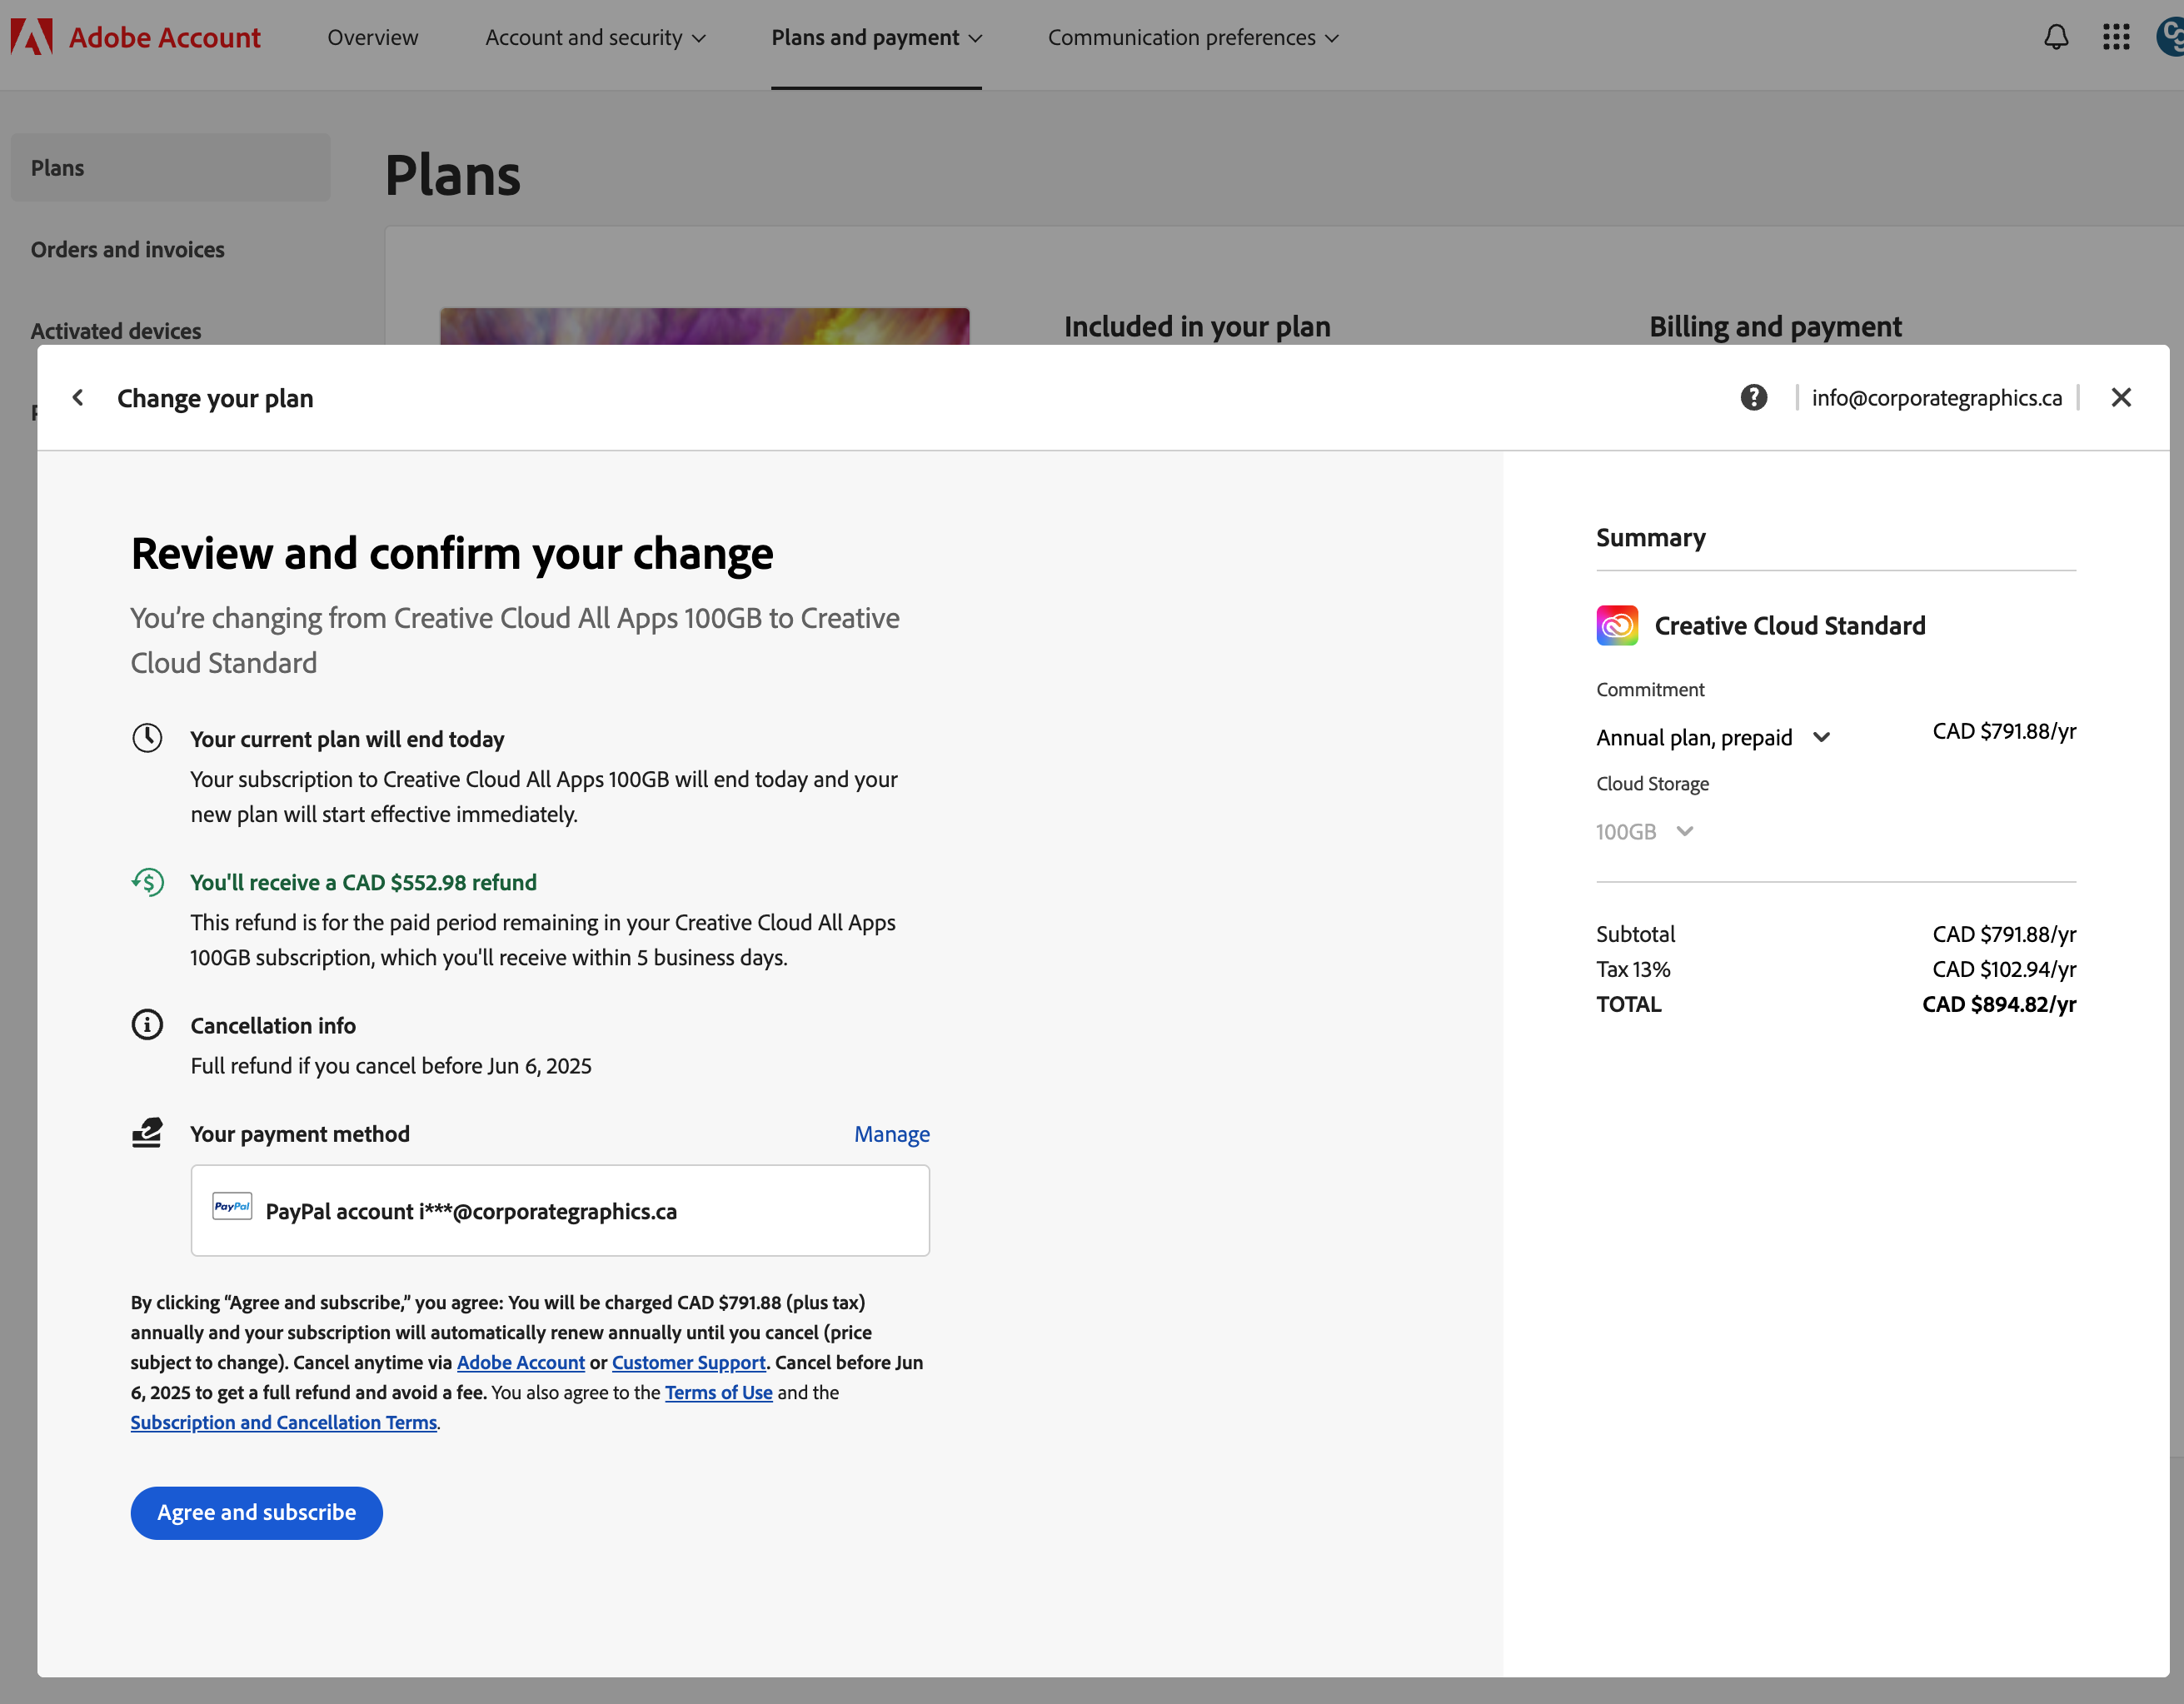Image resolution: width=2184 pixels, height=1704 pixels.
Task: Click Agree and subscribe button
Action: point(257,1513)
